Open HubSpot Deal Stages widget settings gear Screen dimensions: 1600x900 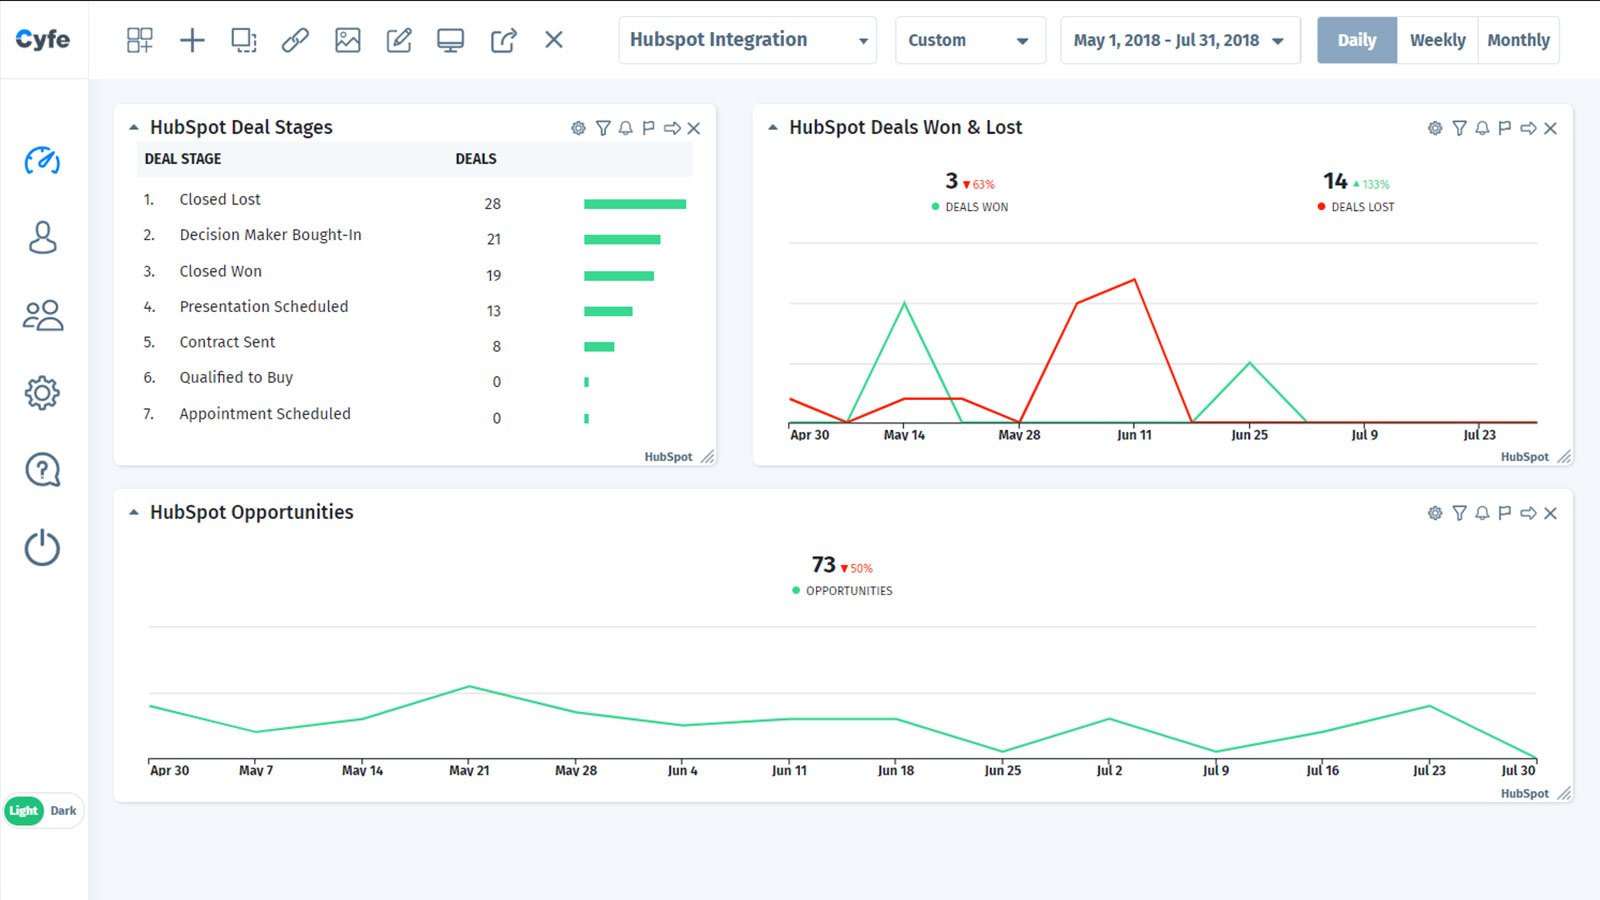click(x=578, y=128)
